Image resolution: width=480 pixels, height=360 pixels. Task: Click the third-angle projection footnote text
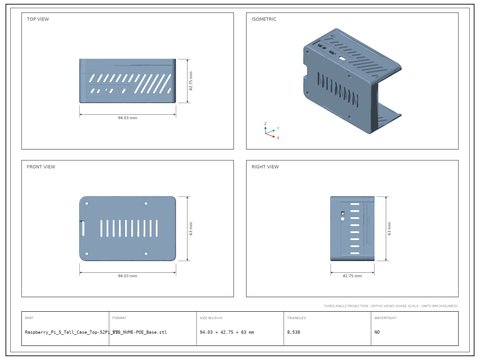pyautogui.click(x=391, y=306)
